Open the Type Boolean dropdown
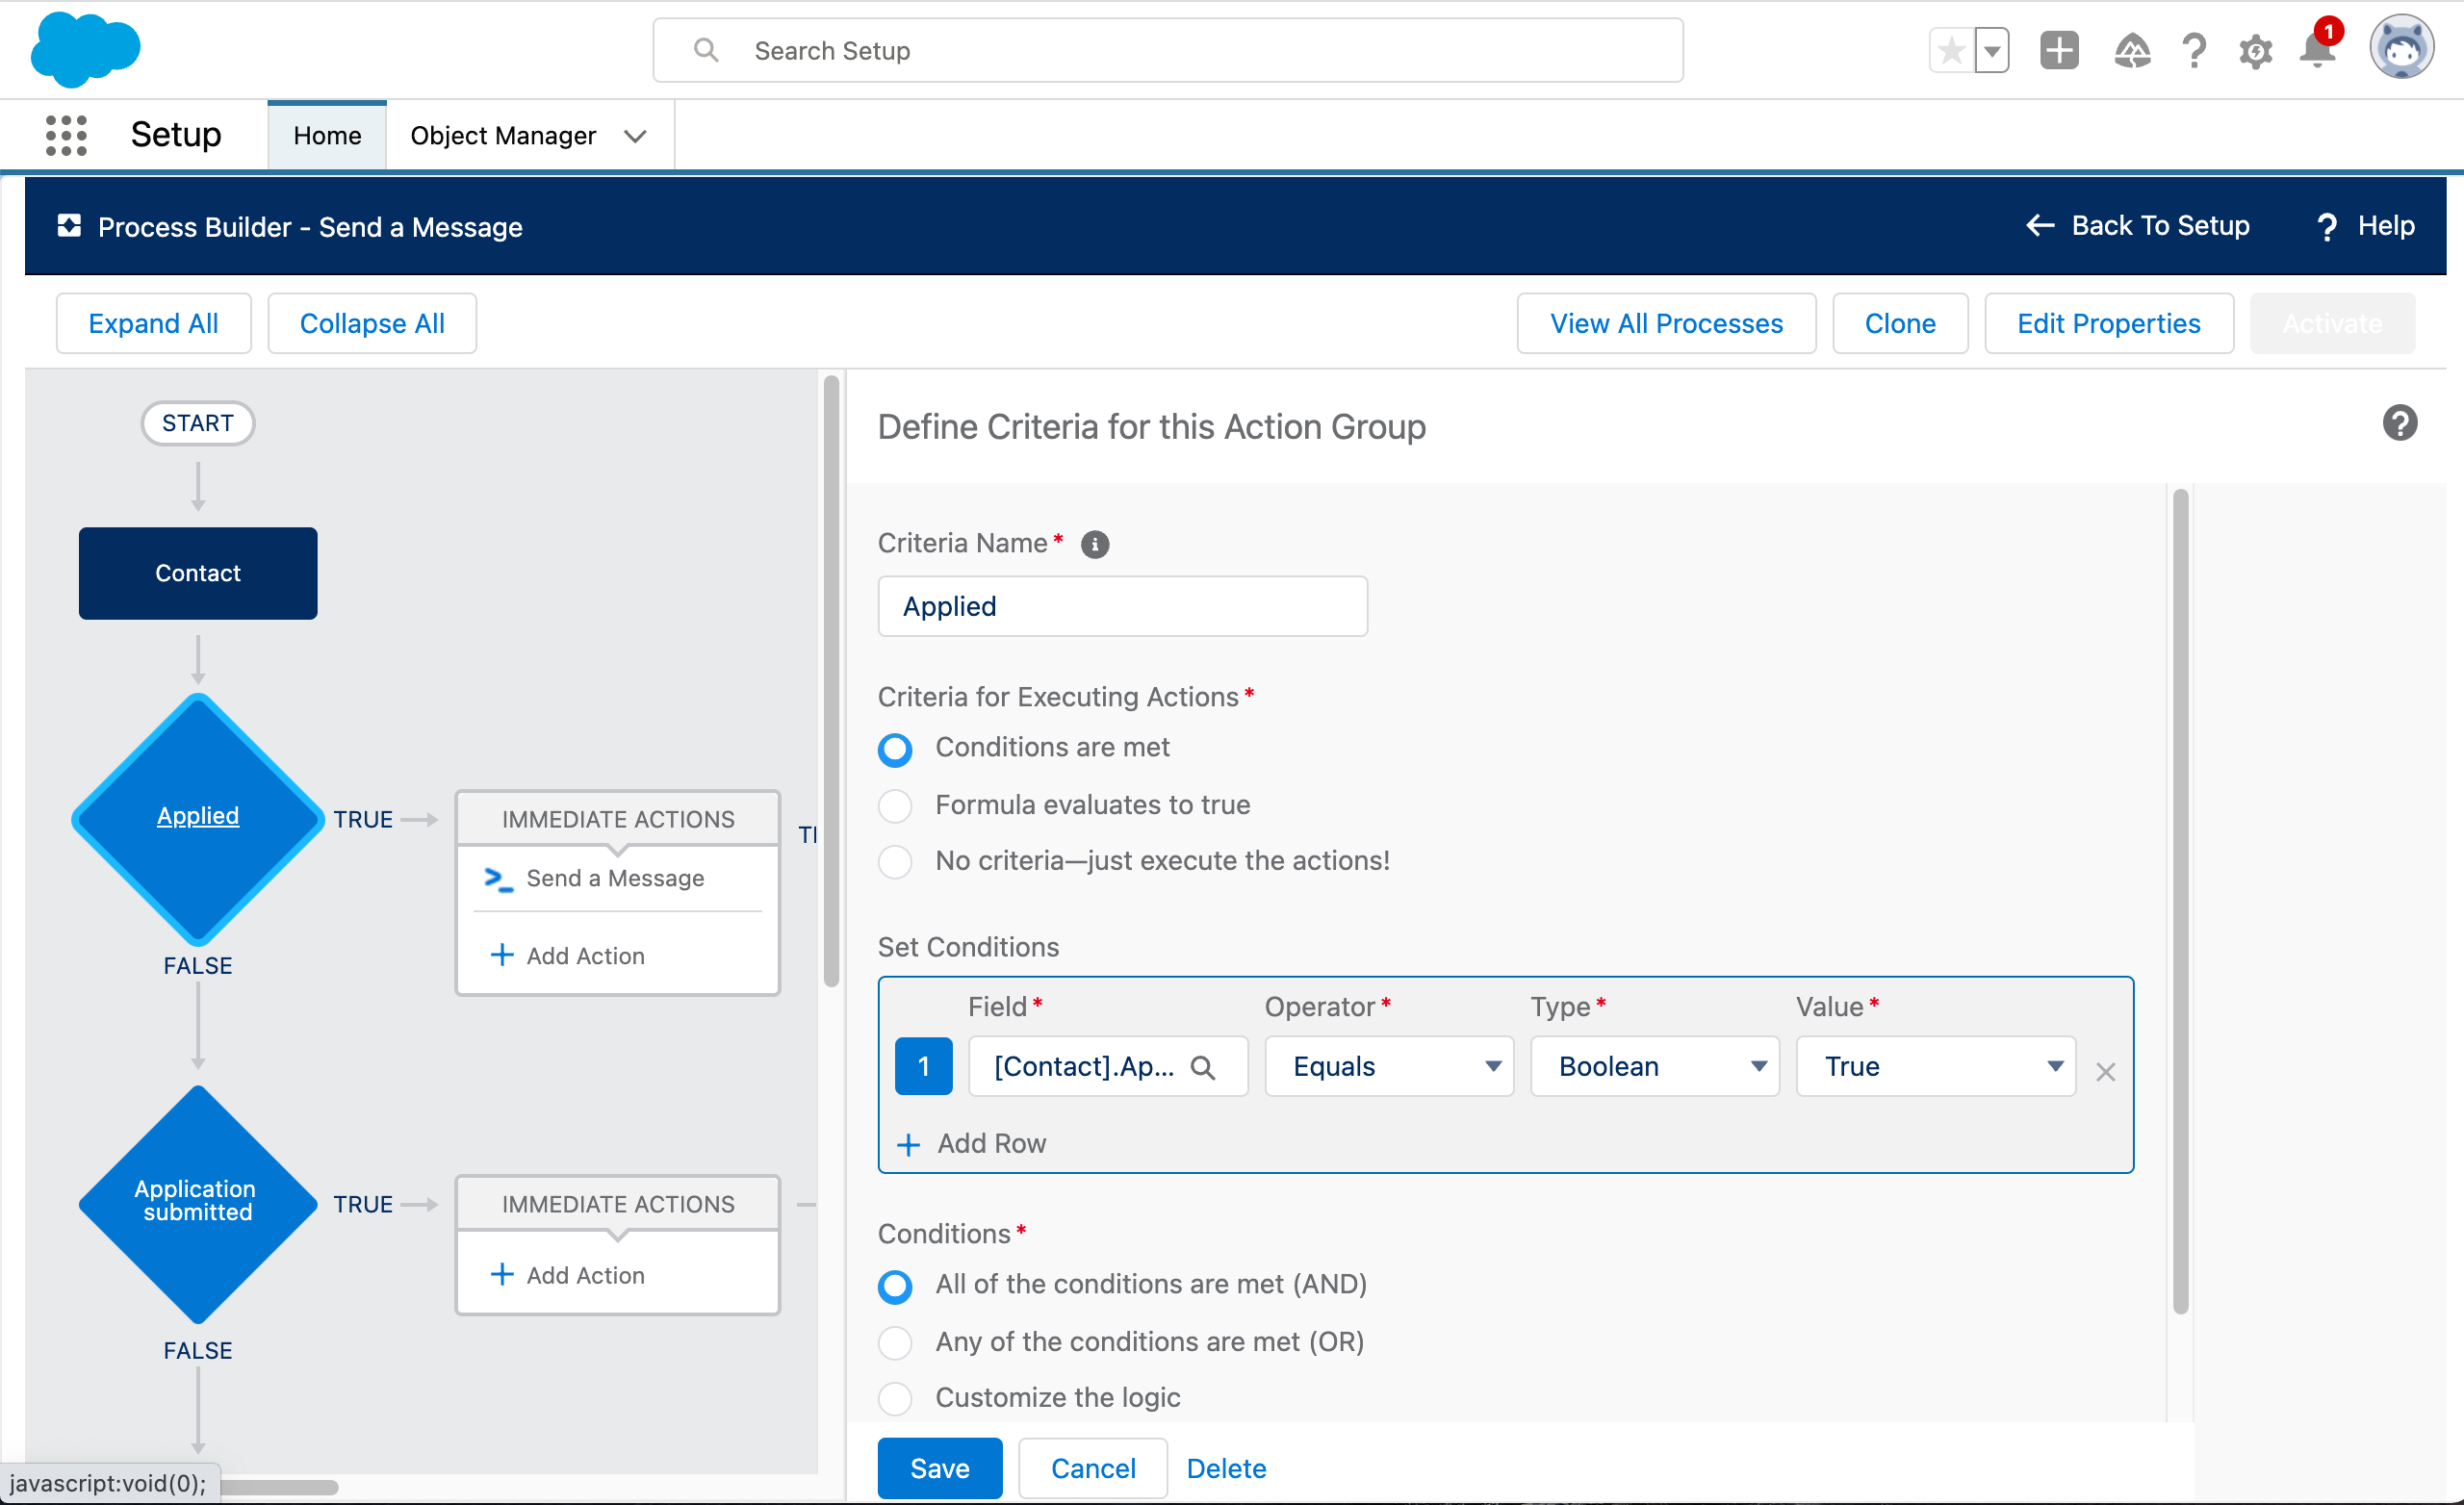Screen dimensions: 2464x1505 [x=1654, y=1066]
